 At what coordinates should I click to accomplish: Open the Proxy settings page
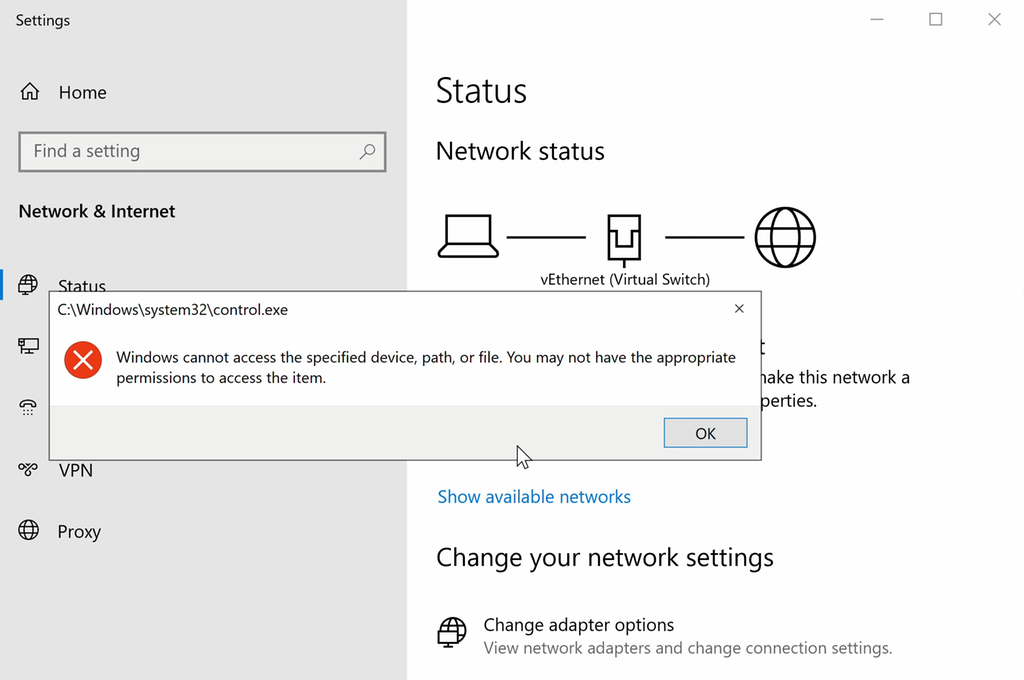tap(79, 532)
